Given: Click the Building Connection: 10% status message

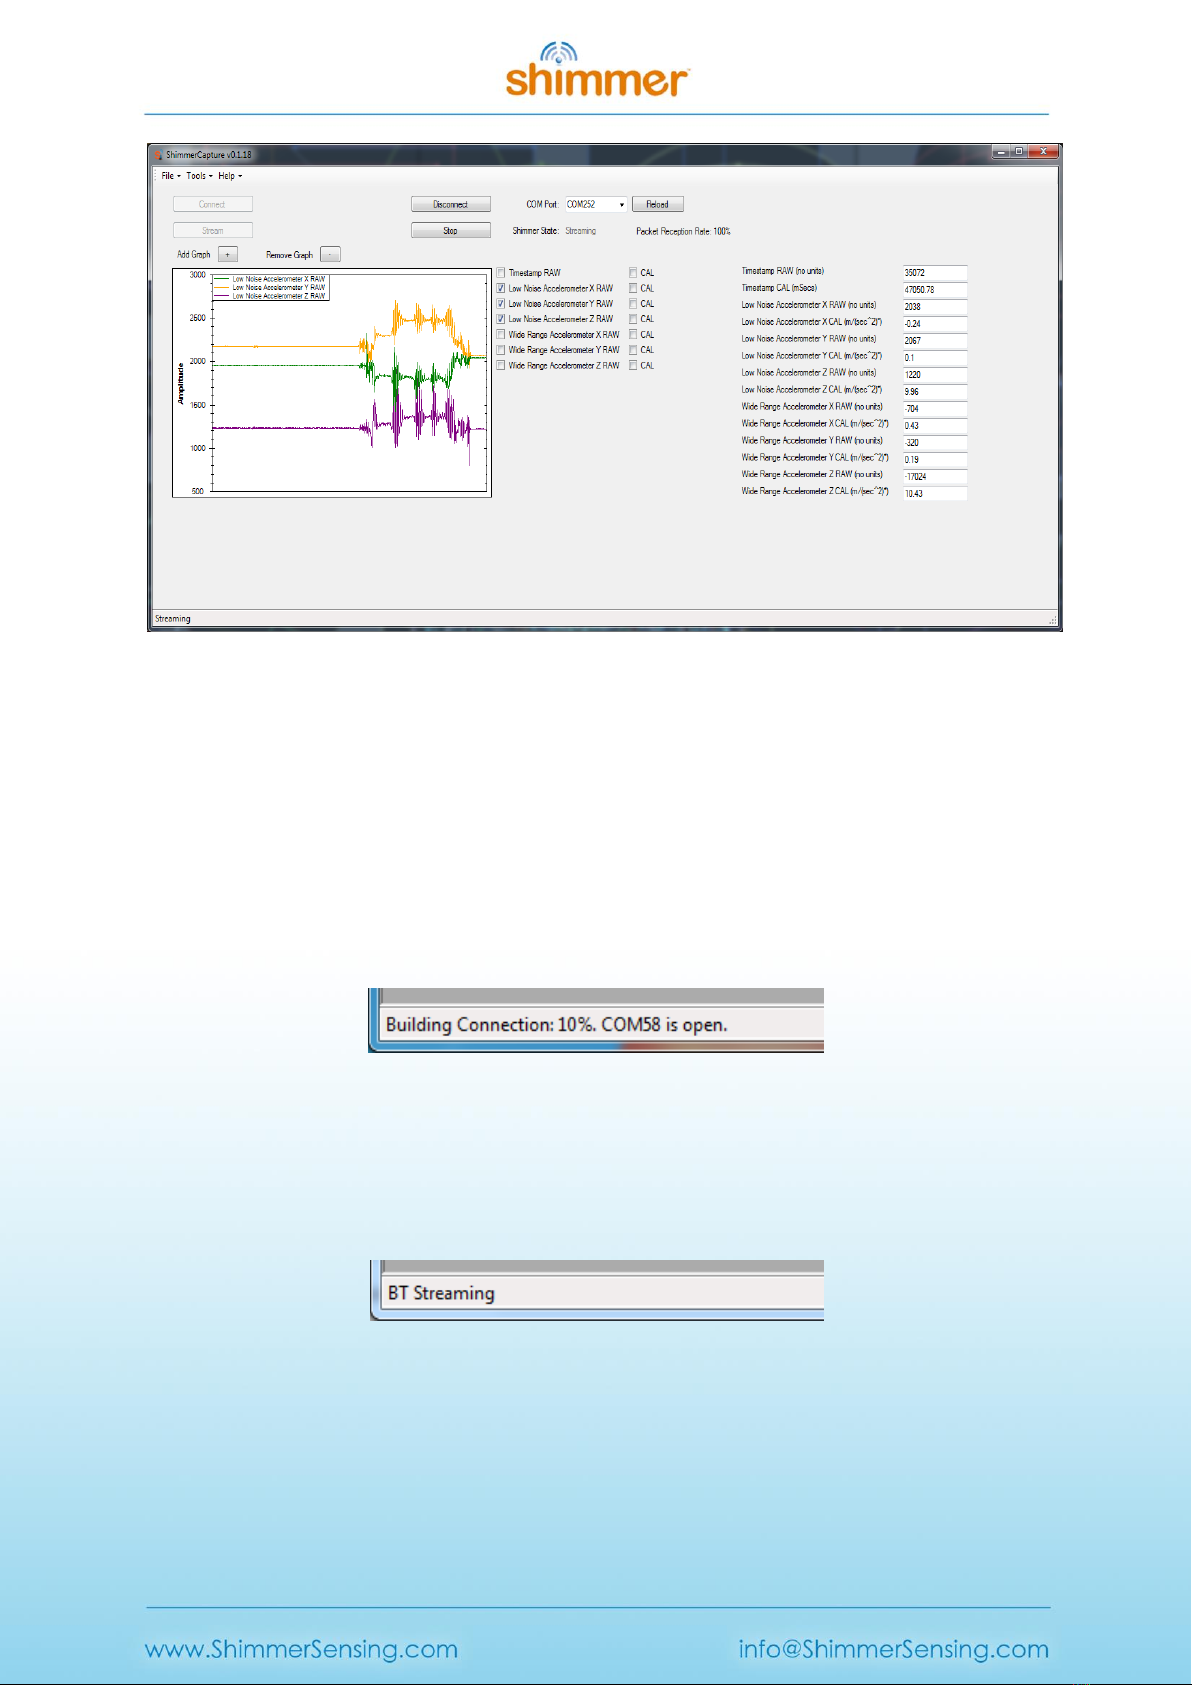Looking at the screenshot, I should pyautogui.click(x=556, y=1025).
